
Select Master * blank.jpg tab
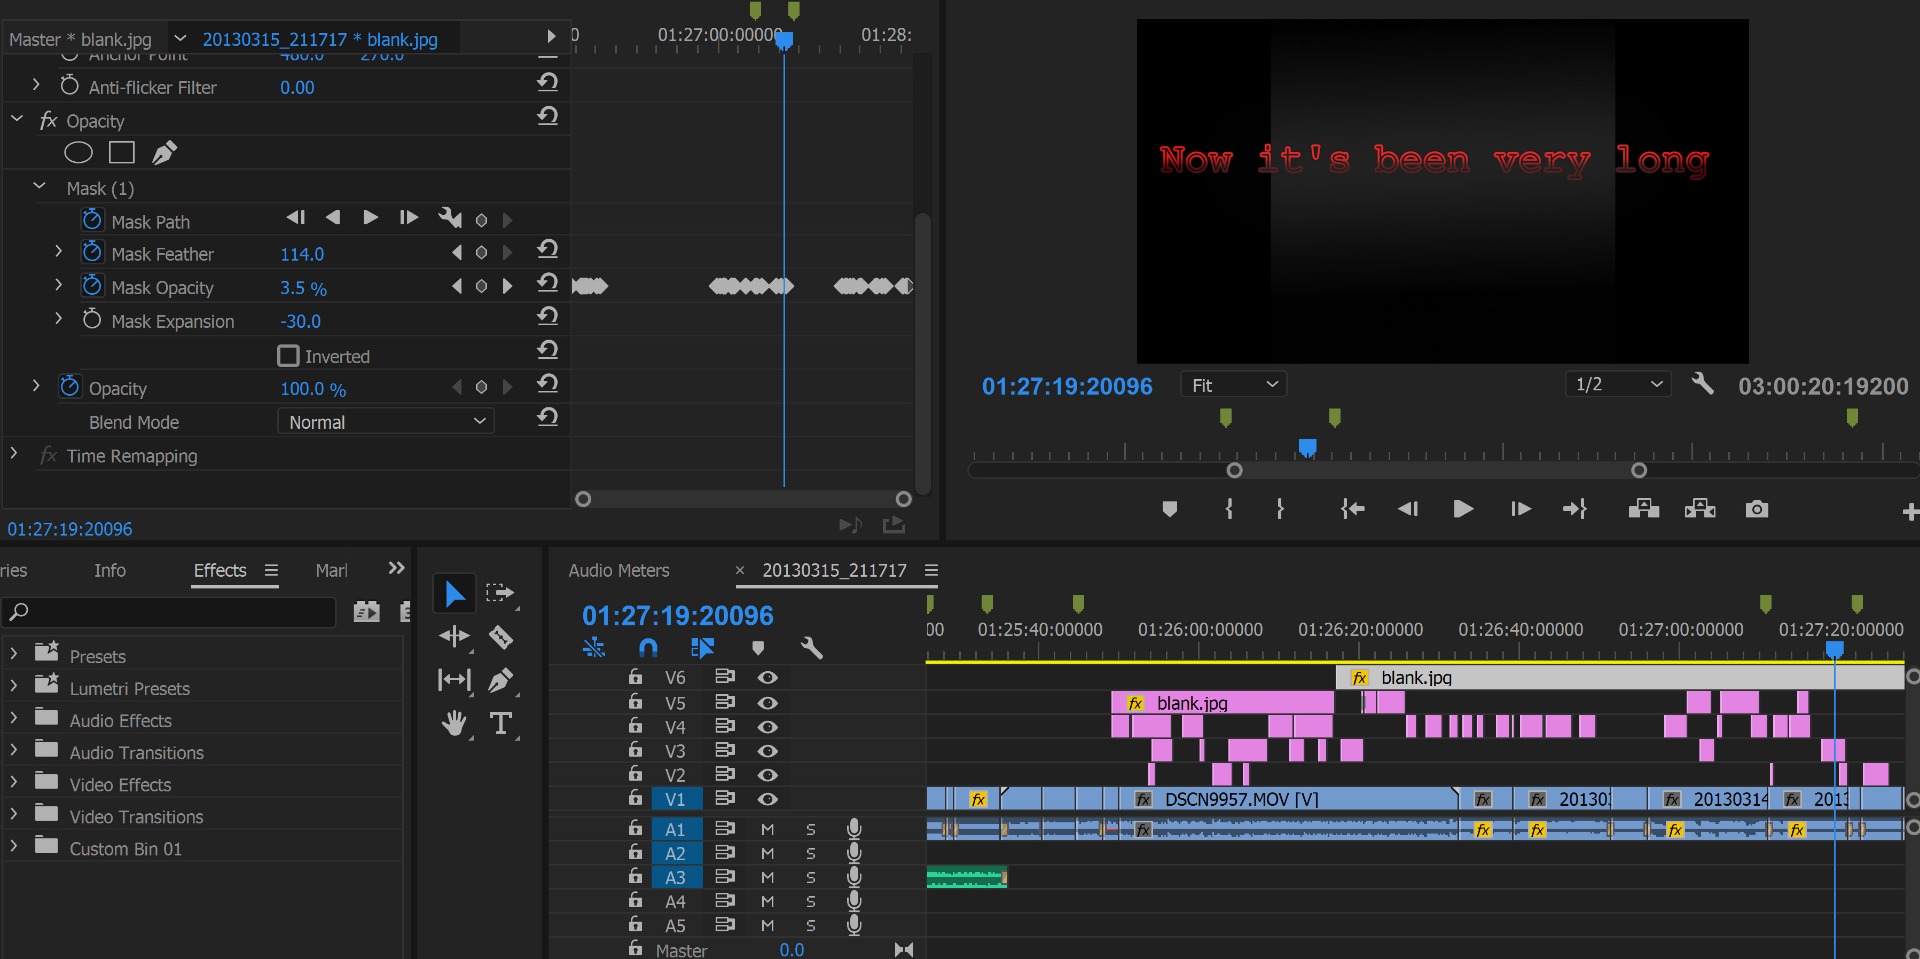pyautogui.click(x=80, y=39)
